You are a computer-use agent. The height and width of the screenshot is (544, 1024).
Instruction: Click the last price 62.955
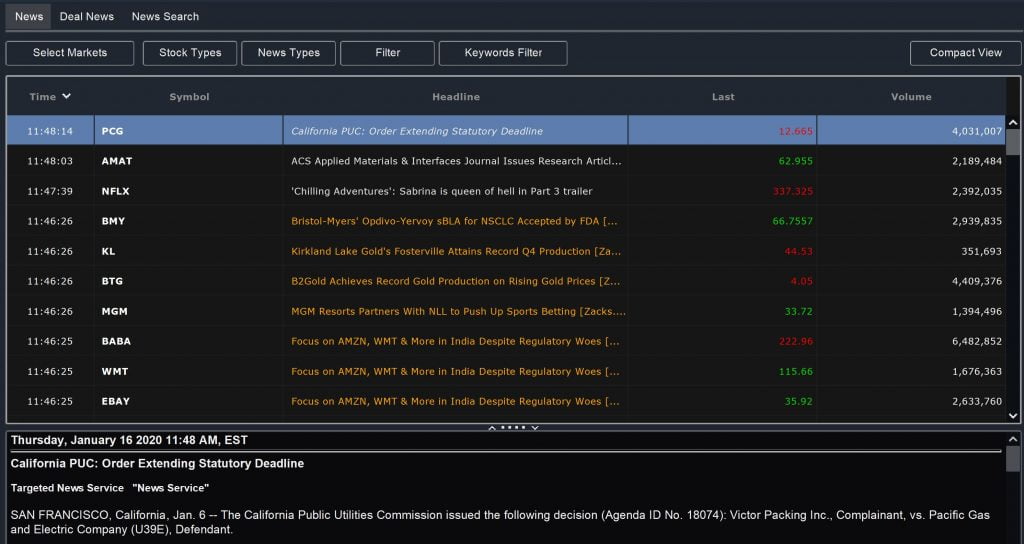(795, 161)
